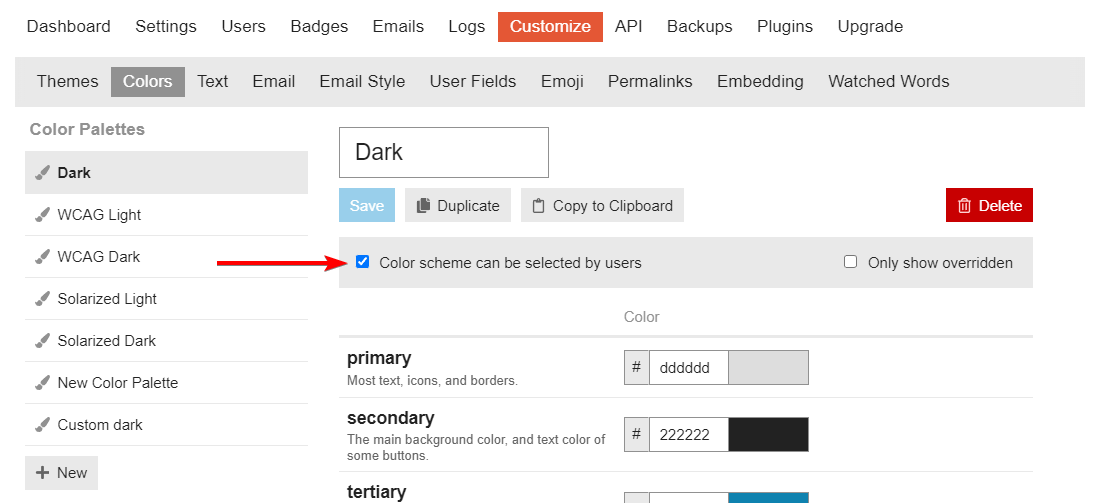This screenshot has width=1097, height=503.
Task: Open the API admin tab
Action: [x=628, y=27]
